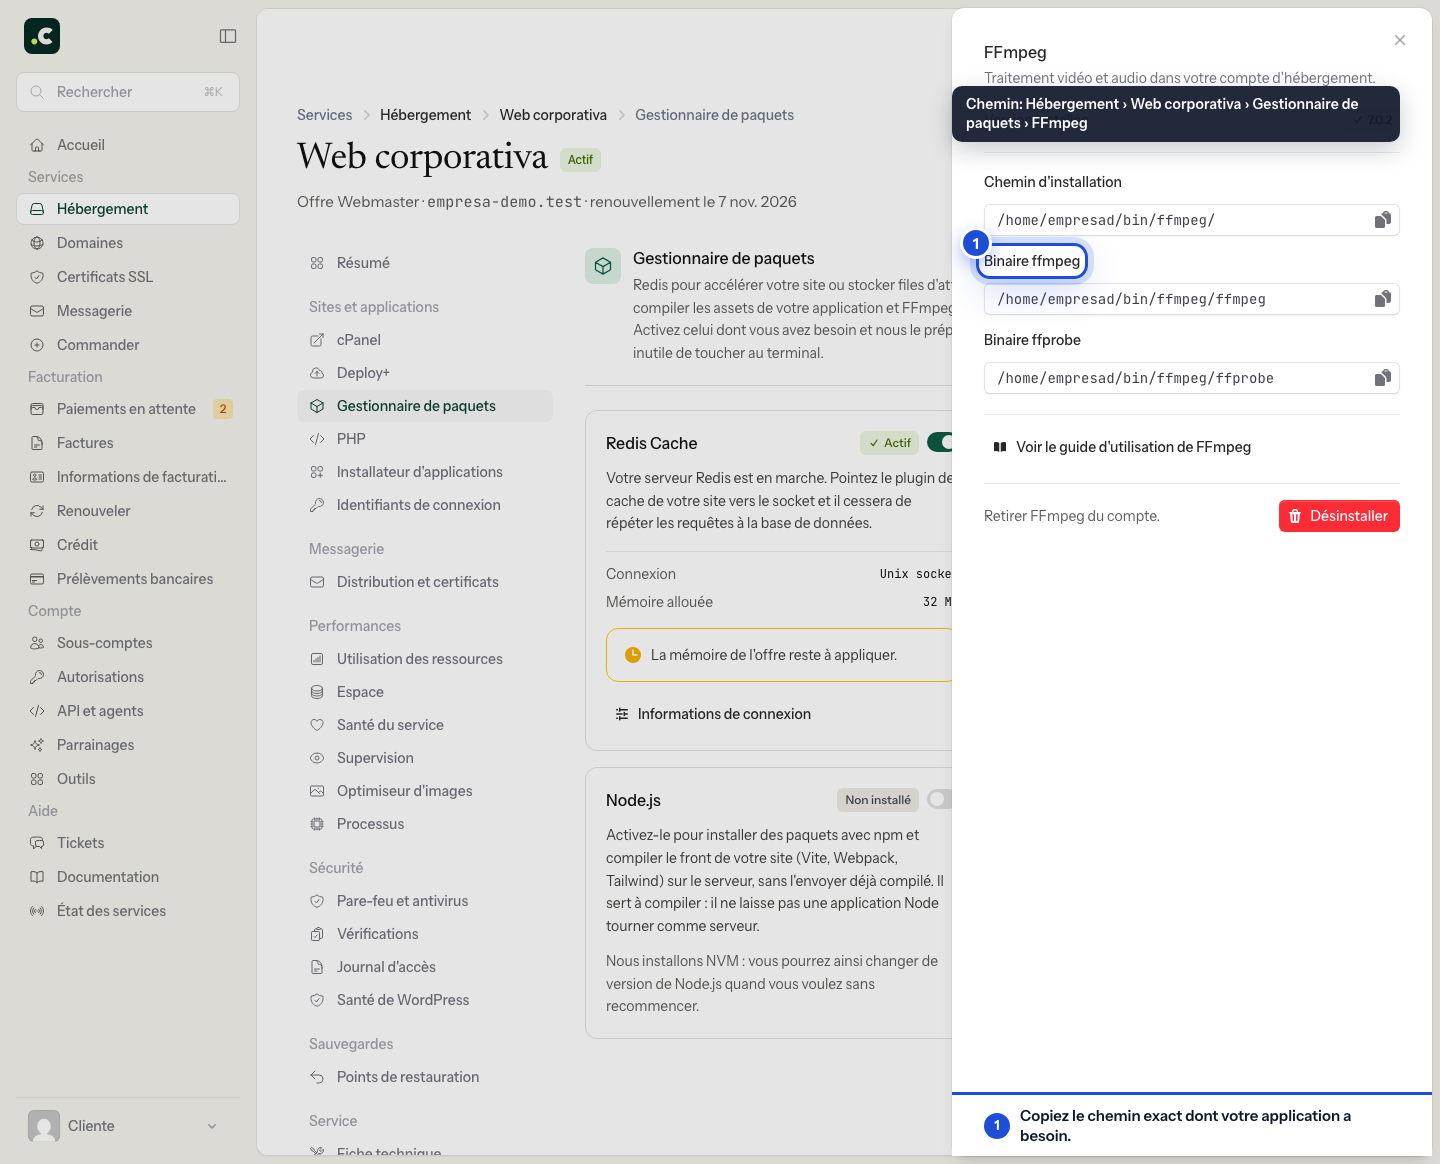This screenshot has height=1164, width=1440.
Task: Open Points de restauration
Action: click(425, 1077)
